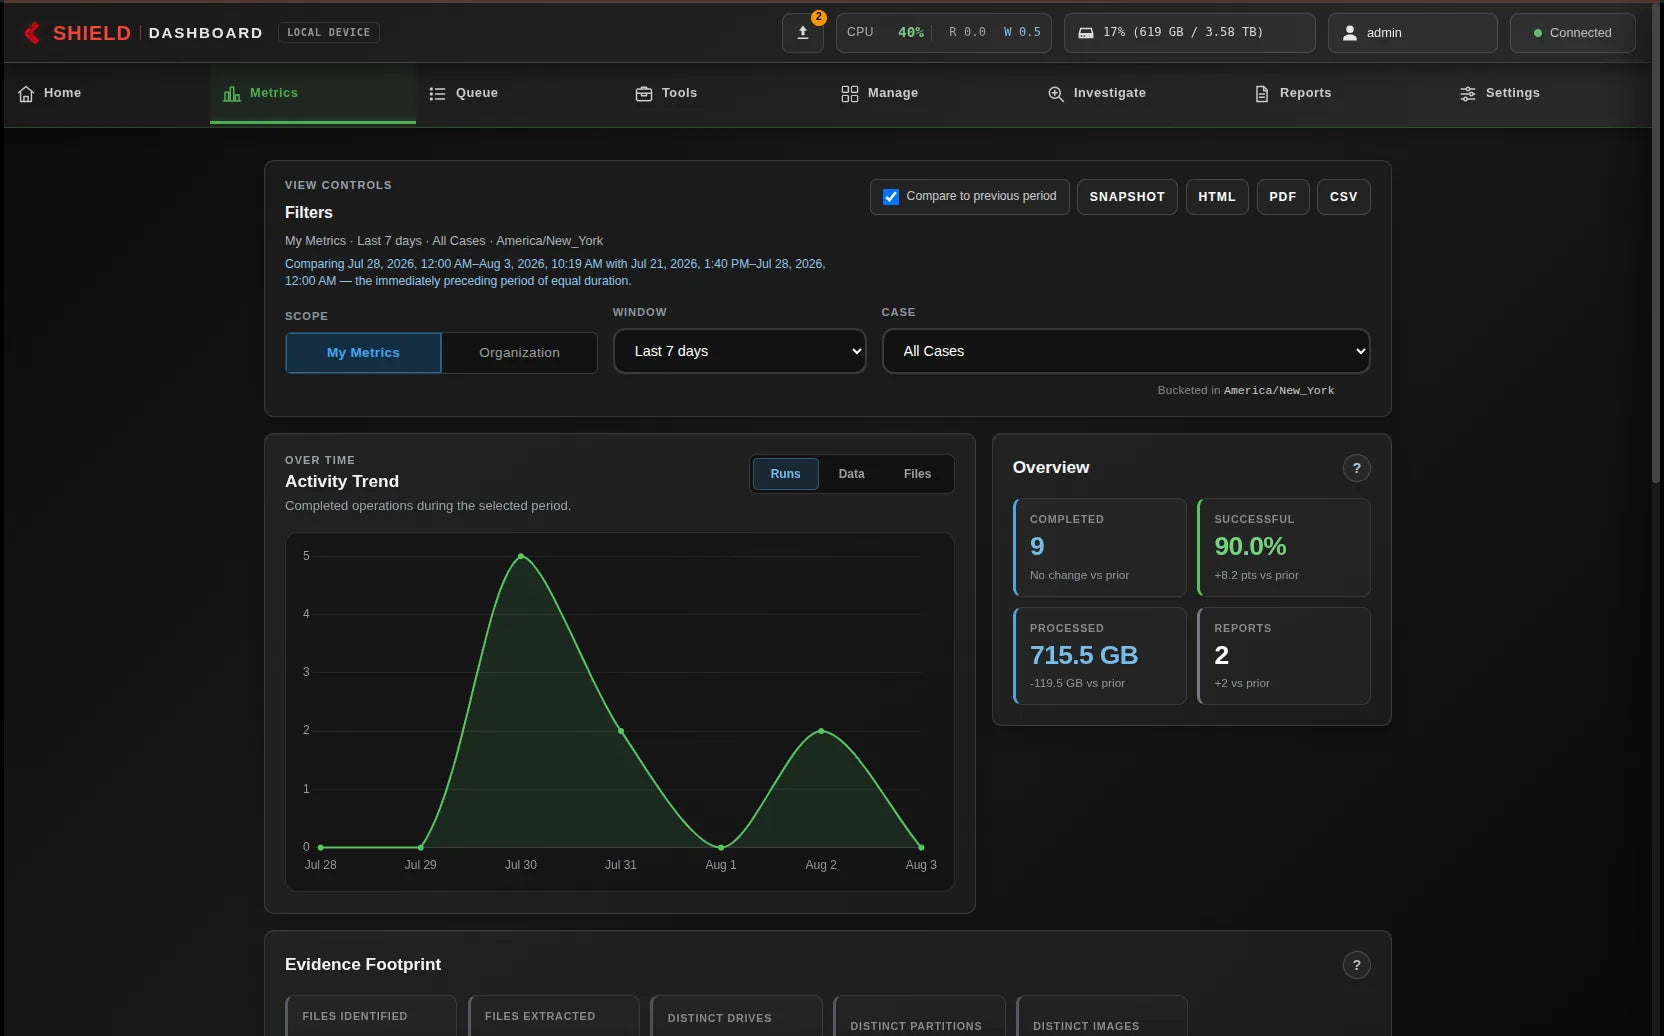Screen dimensions: 1664x1036
Task: Open the Investigate tab
Action: (x=1137, y=94)
